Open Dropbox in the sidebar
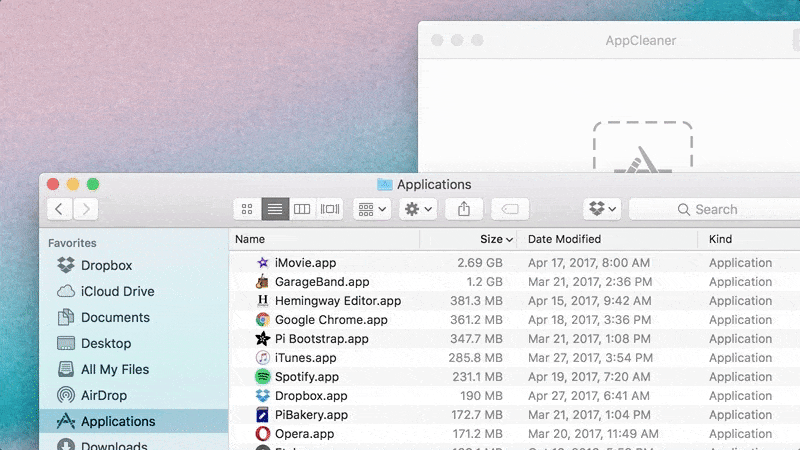Viewport: 800px width, 450px height. point(106,265)
